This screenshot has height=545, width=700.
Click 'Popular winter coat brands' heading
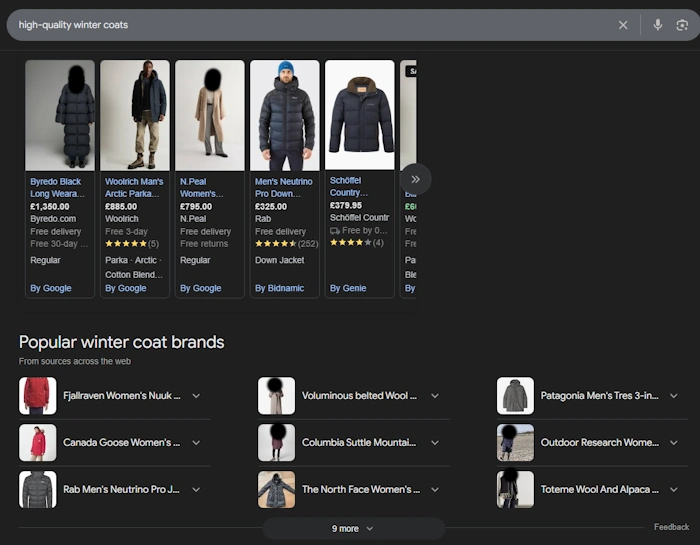(121, 342)
